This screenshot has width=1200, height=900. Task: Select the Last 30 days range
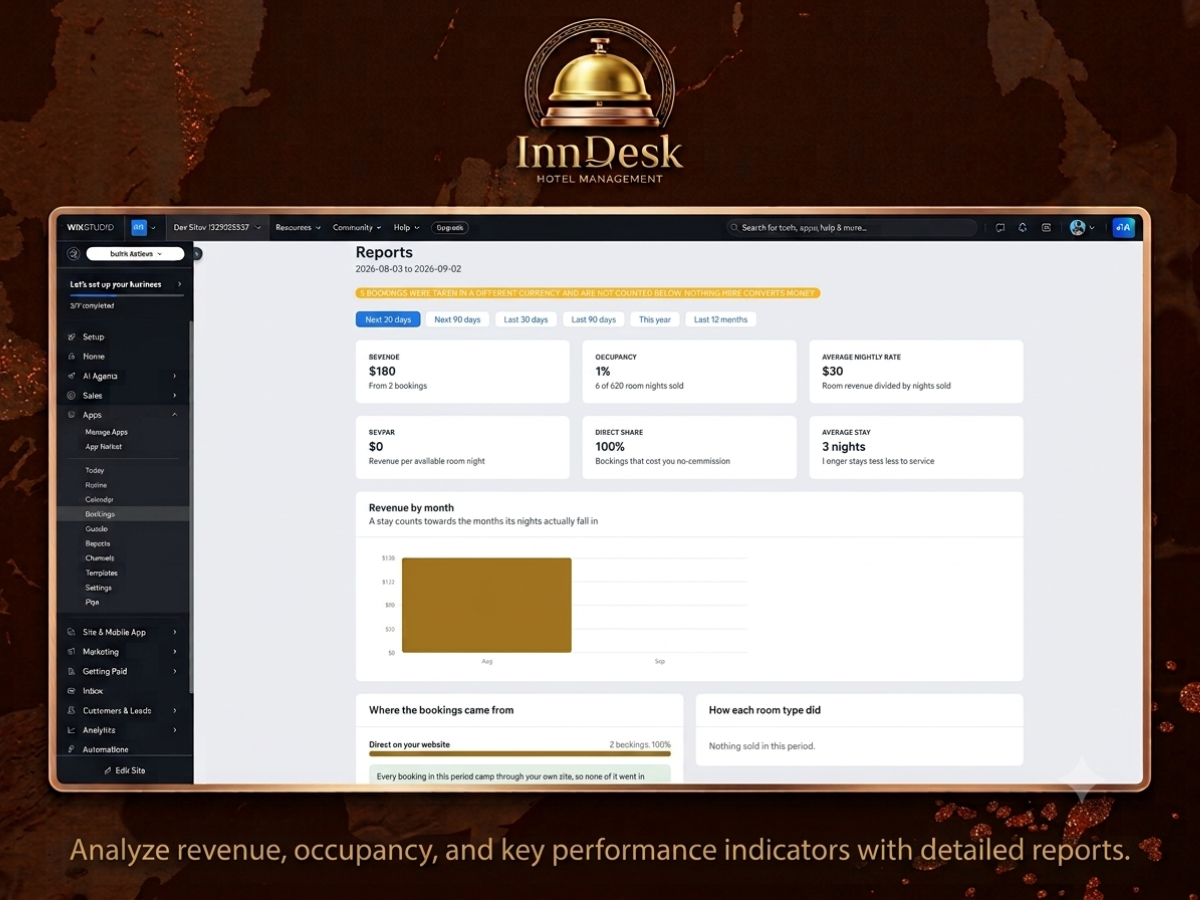[x=526, y=320]
